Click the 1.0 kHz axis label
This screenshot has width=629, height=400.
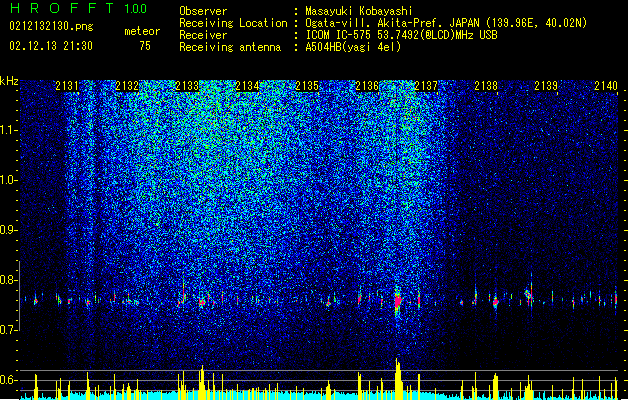click(x=8, y=180)
